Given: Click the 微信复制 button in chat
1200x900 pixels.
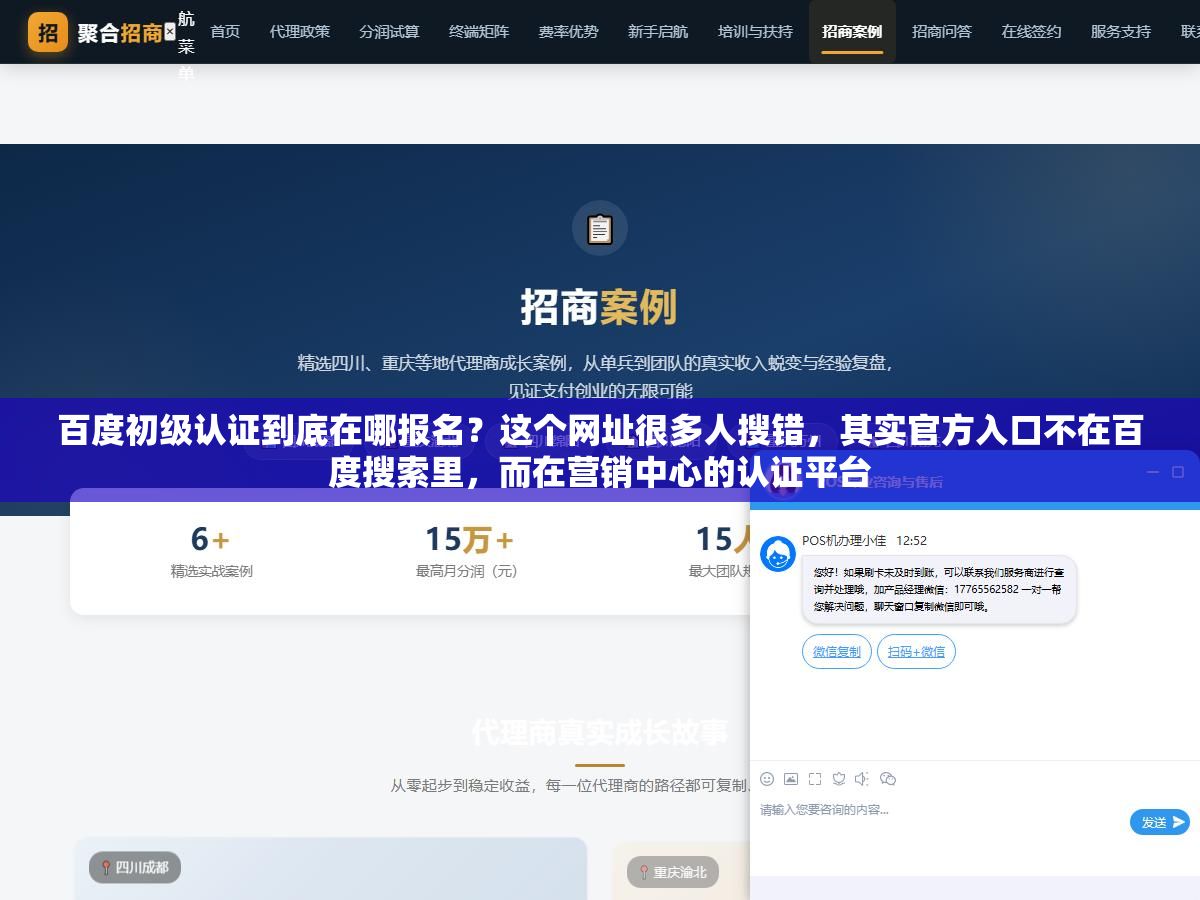Looking at the screenshot, I should pyautogui.click(x=837, y=652).
